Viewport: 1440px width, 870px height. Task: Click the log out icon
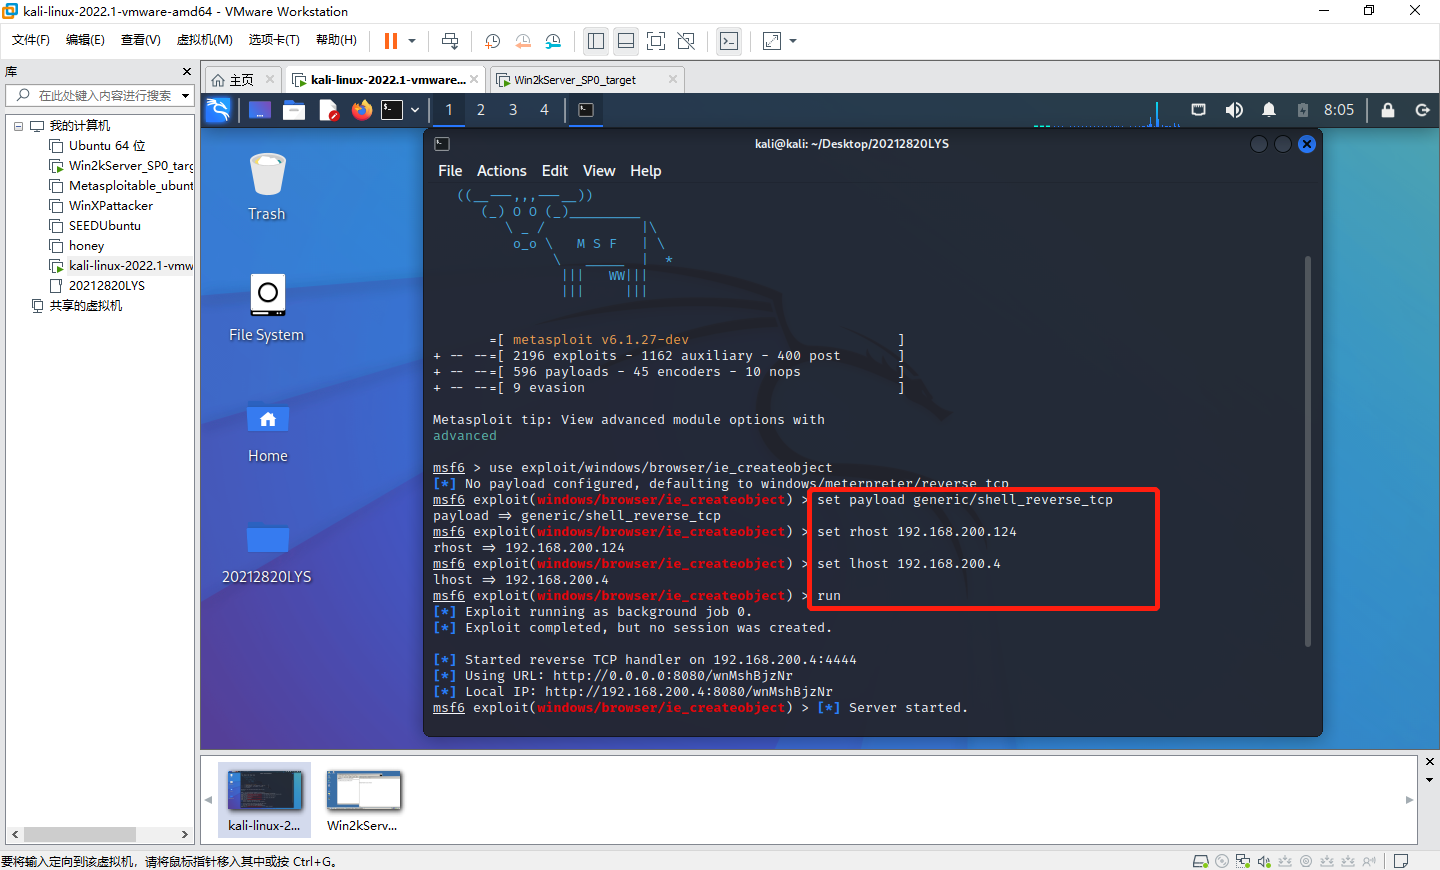pyautogui.click(x=1422, y=110)
